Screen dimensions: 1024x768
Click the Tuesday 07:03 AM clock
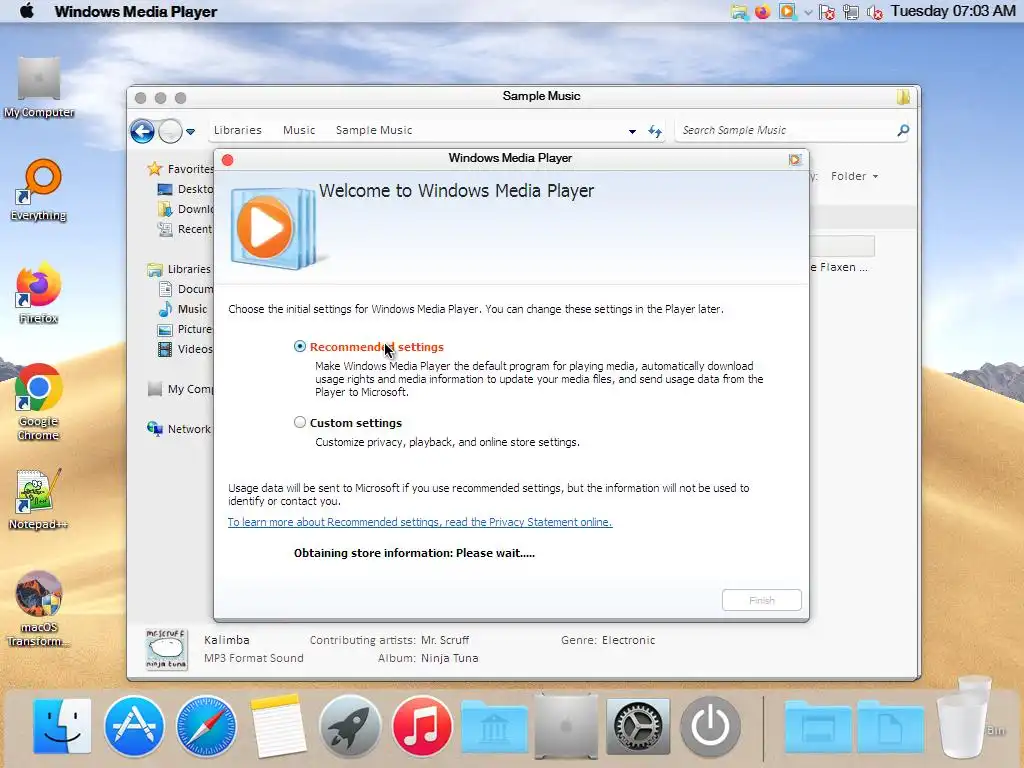tap(953, 11)
